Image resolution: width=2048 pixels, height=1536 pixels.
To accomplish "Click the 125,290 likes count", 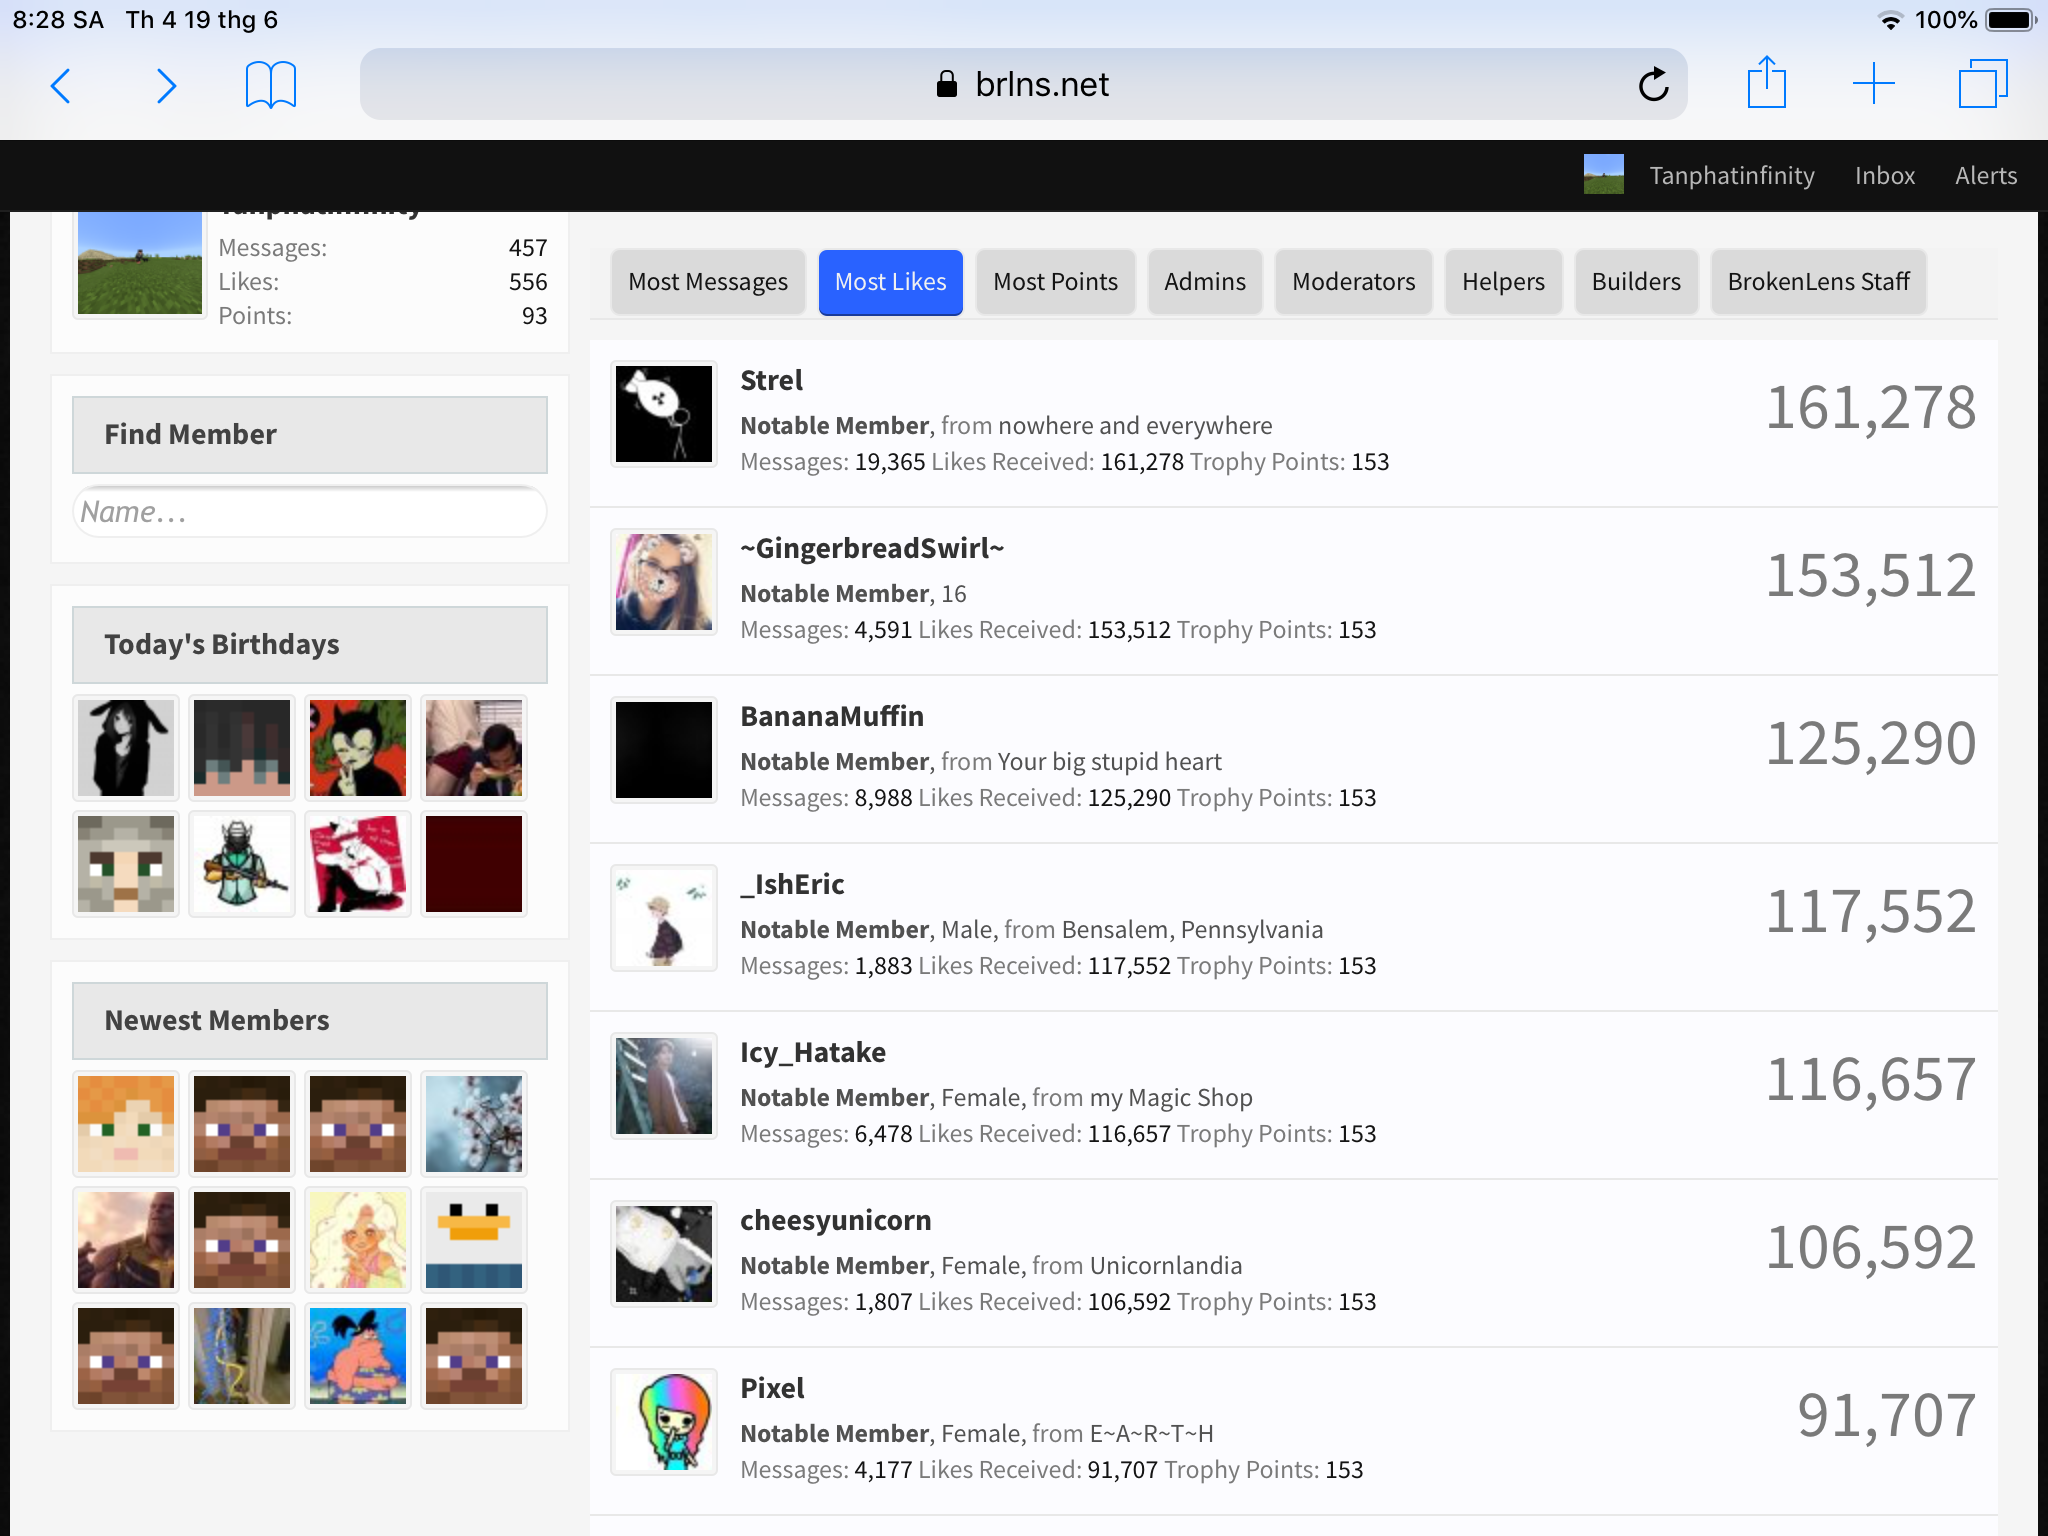I will pyautogui.click(x=1871, y=745).
